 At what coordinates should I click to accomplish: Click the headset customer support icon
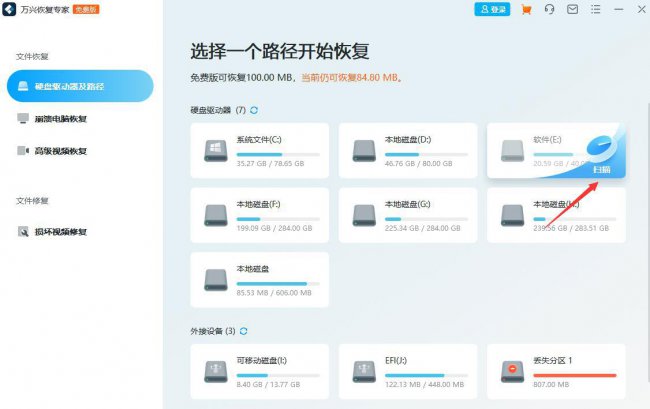pos(549,9)
